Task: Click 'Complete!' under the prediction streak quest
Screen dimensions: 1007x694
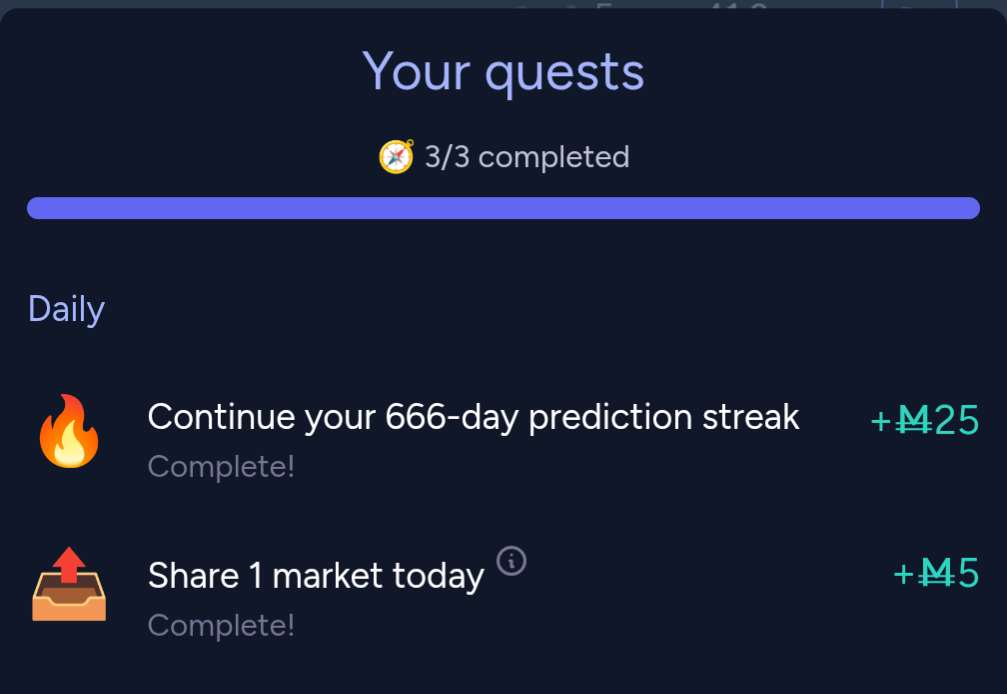Action: click(221, 467)
